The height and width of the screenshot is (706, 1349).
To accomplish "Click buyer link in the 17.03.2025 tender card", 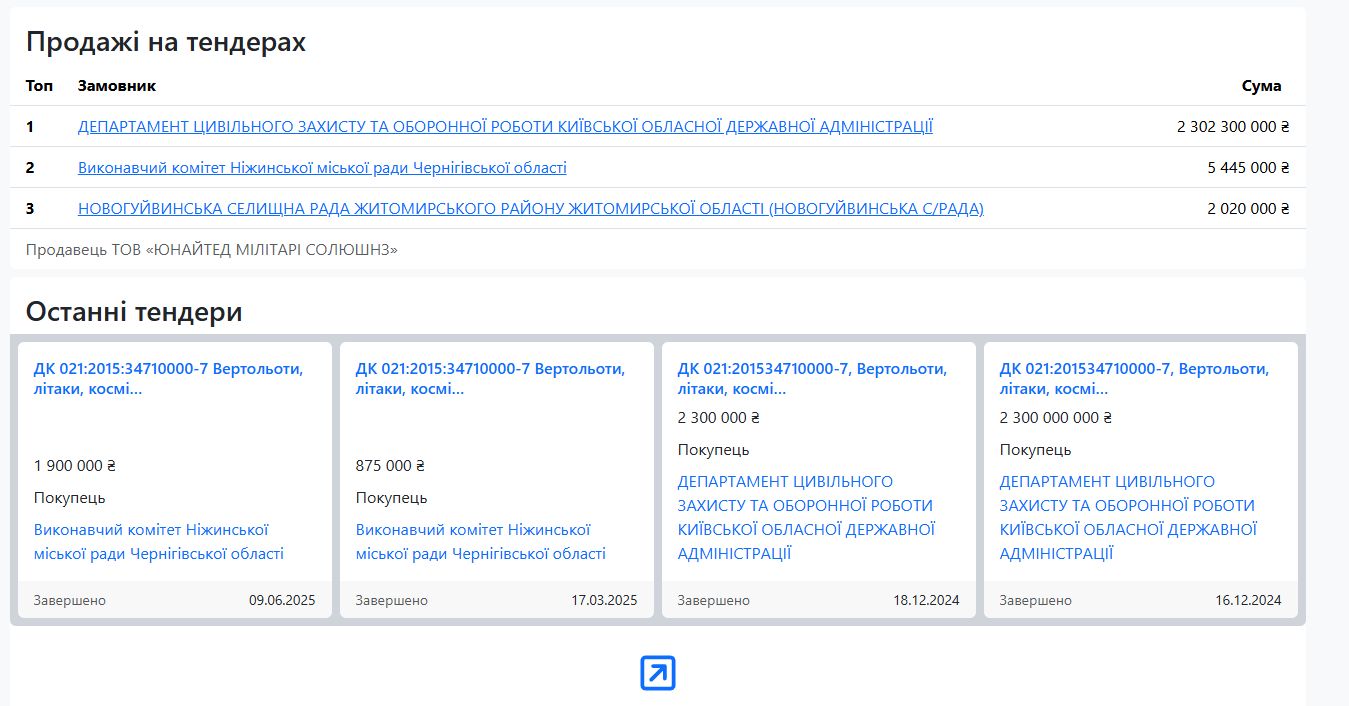I will point(480,541).
